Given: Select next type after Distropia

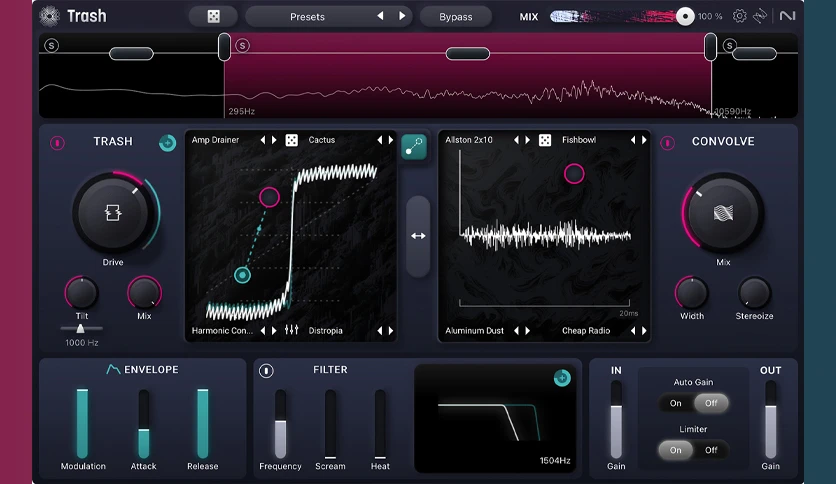Looking at the screenshot, I should coord(391,330).
